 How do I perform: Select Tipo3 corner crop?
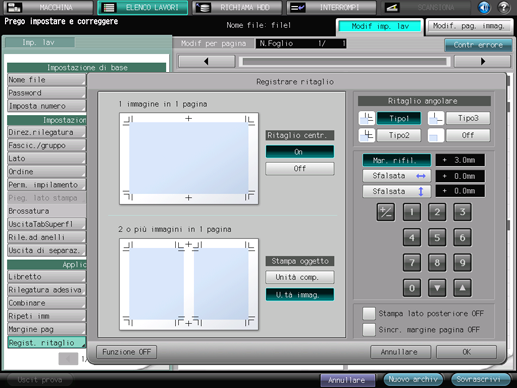coord(468,118)
